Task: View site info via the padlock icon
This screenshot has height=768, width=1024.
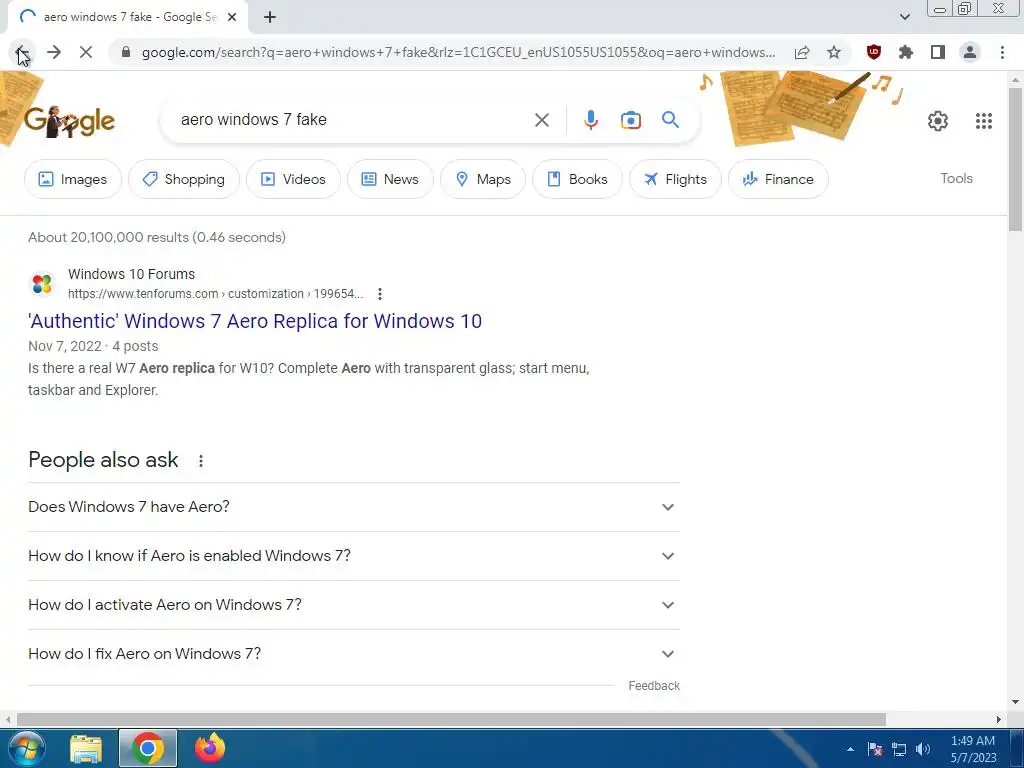Action: click(x=127, y=52)
